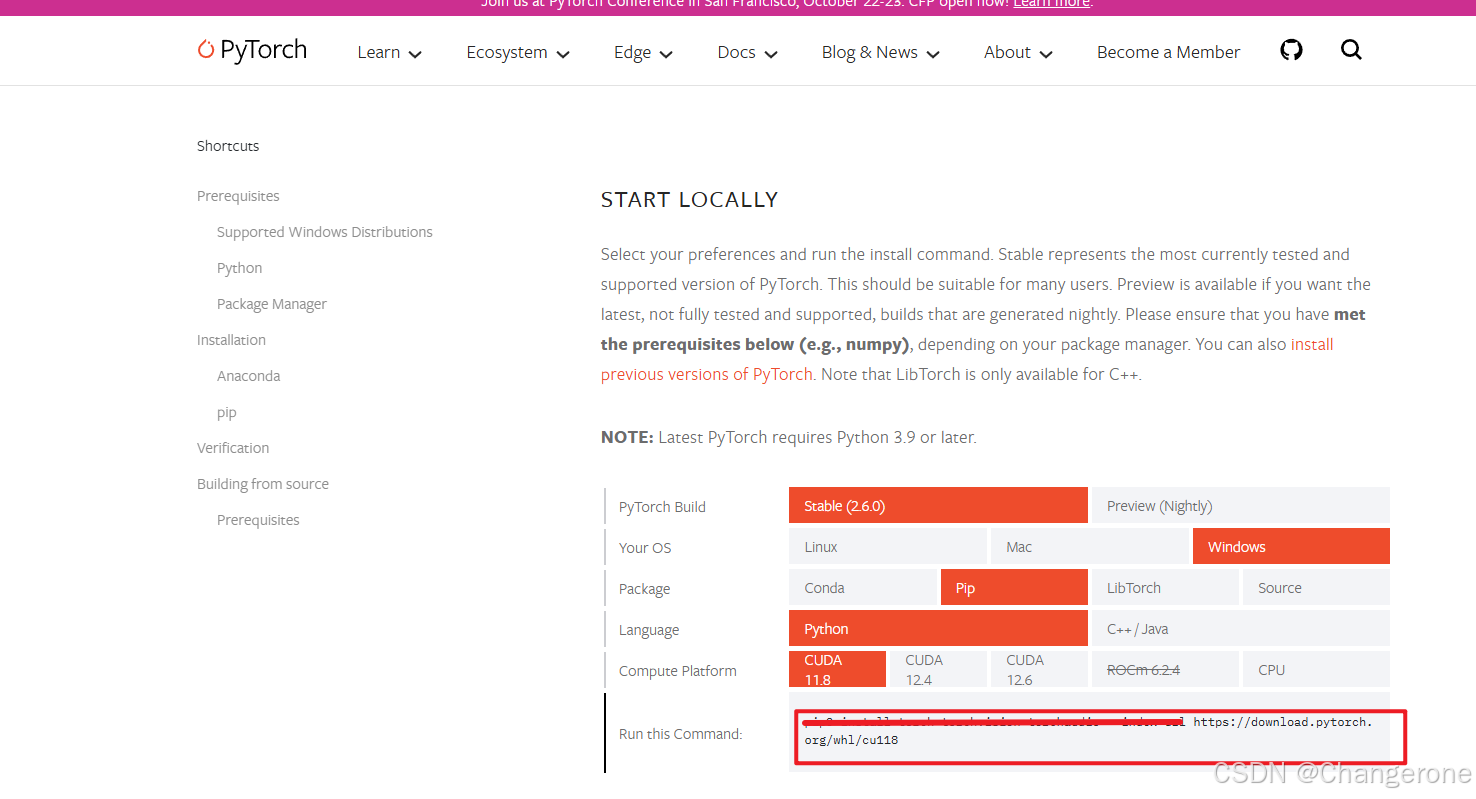
Task: Click the Compute Platform row label
Action: (x=678, y=671)
